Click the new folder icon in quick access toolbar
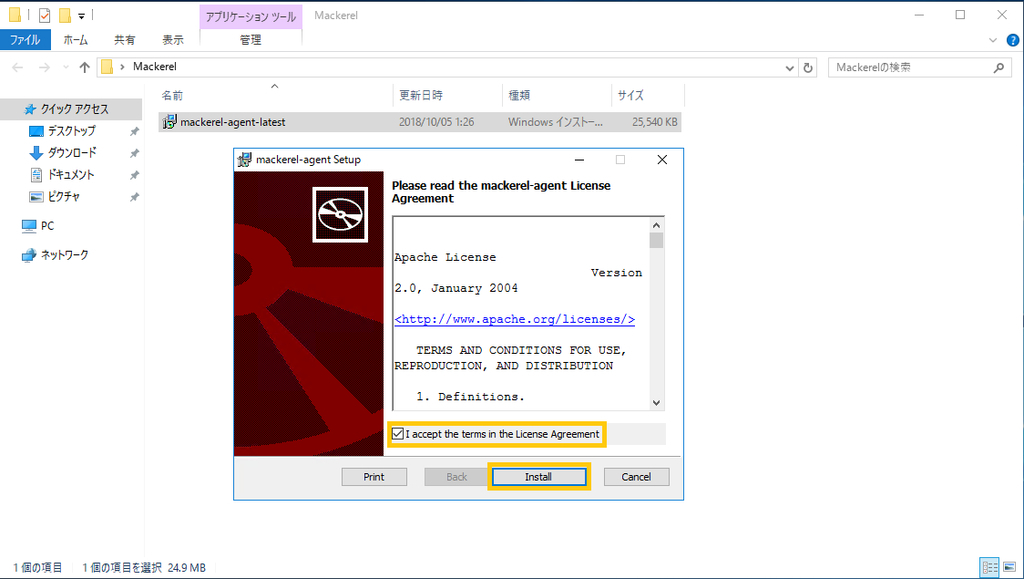This screenshot has height=579, width=1024. [65, 15]
